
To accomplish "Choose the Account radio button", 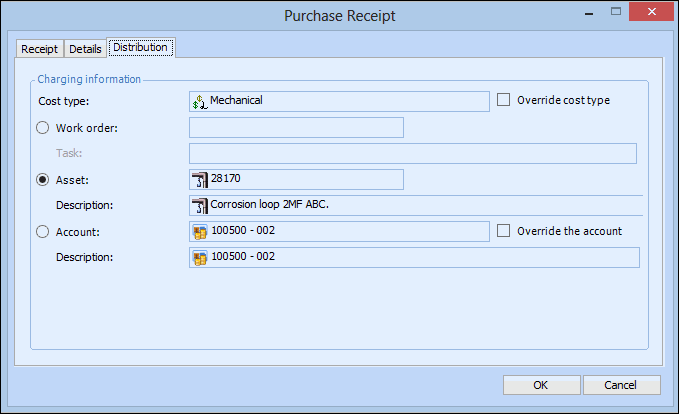I will pos(43,231).
